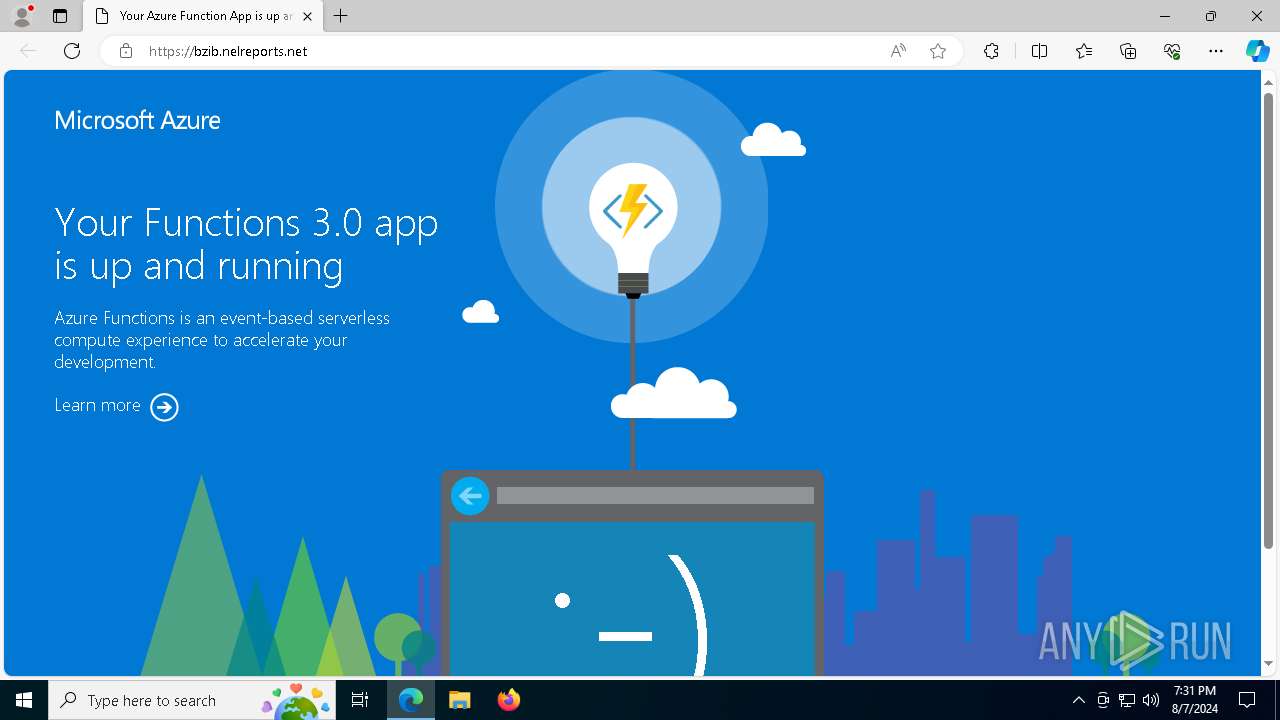Open the Windows Start menu

point(24,700)
